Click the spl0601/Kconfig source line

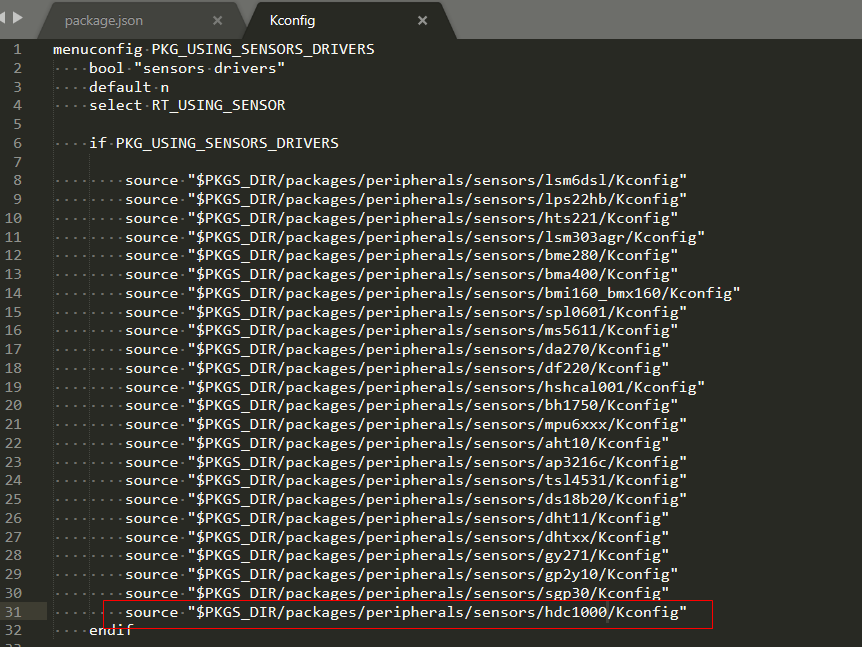click(406, 312)
